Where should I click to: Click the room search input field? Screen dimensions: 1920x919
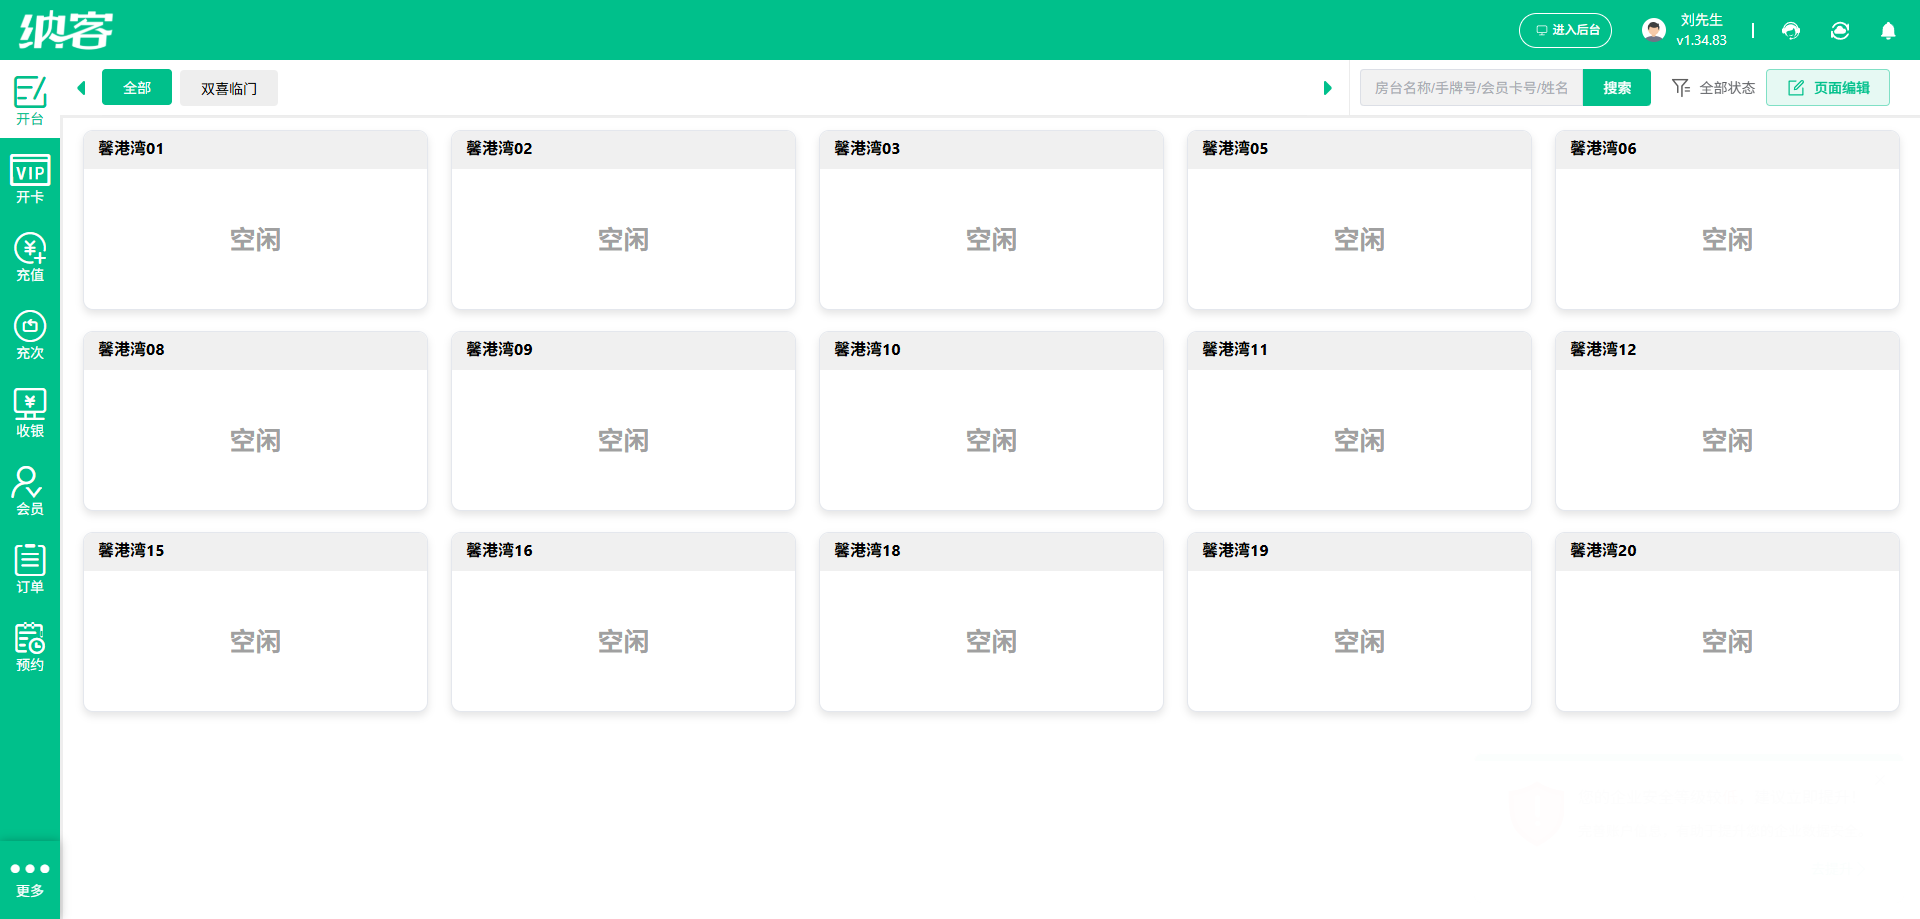point(1471,88)
